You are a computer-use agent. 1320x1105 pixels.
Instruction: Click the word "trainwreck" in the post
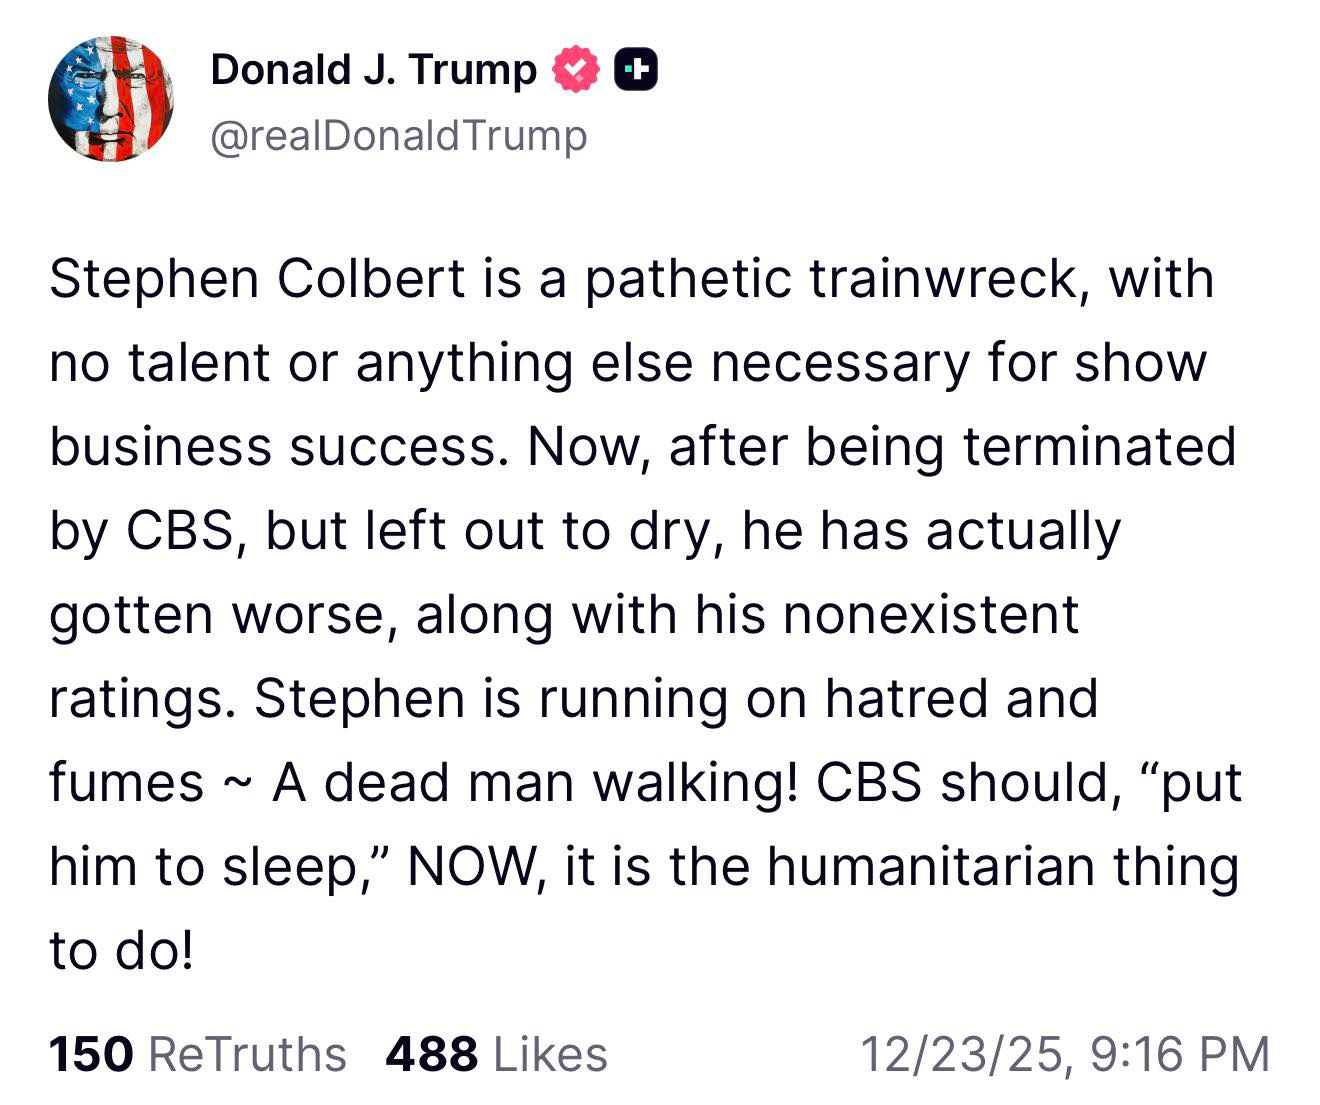coord(945,278)
